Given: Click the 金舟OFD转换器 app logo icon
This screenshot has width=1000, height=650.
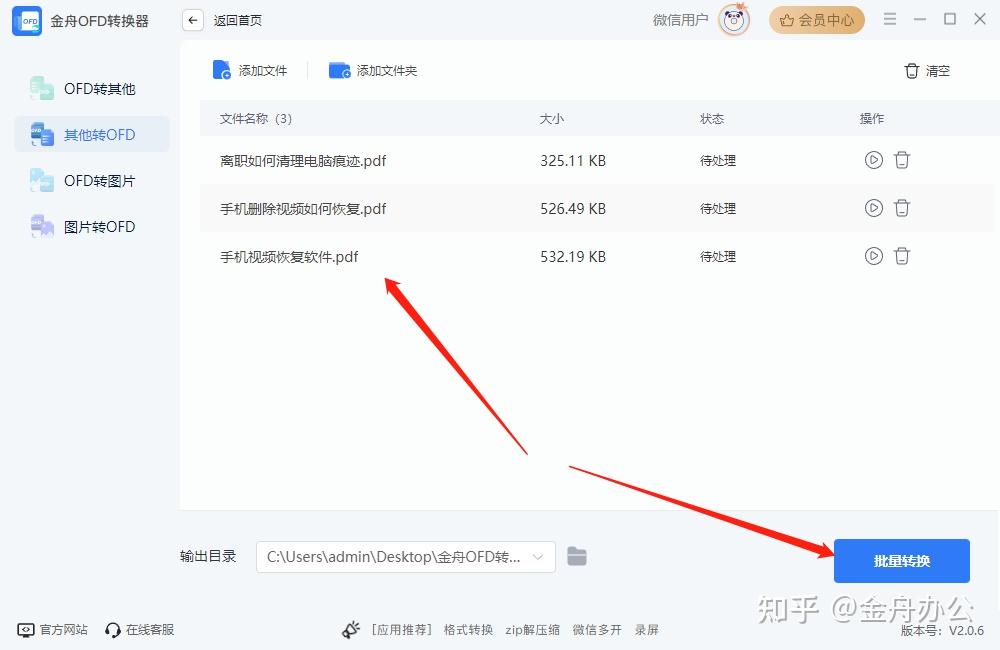Looking at the screenshot, I should tap(27, 21).
